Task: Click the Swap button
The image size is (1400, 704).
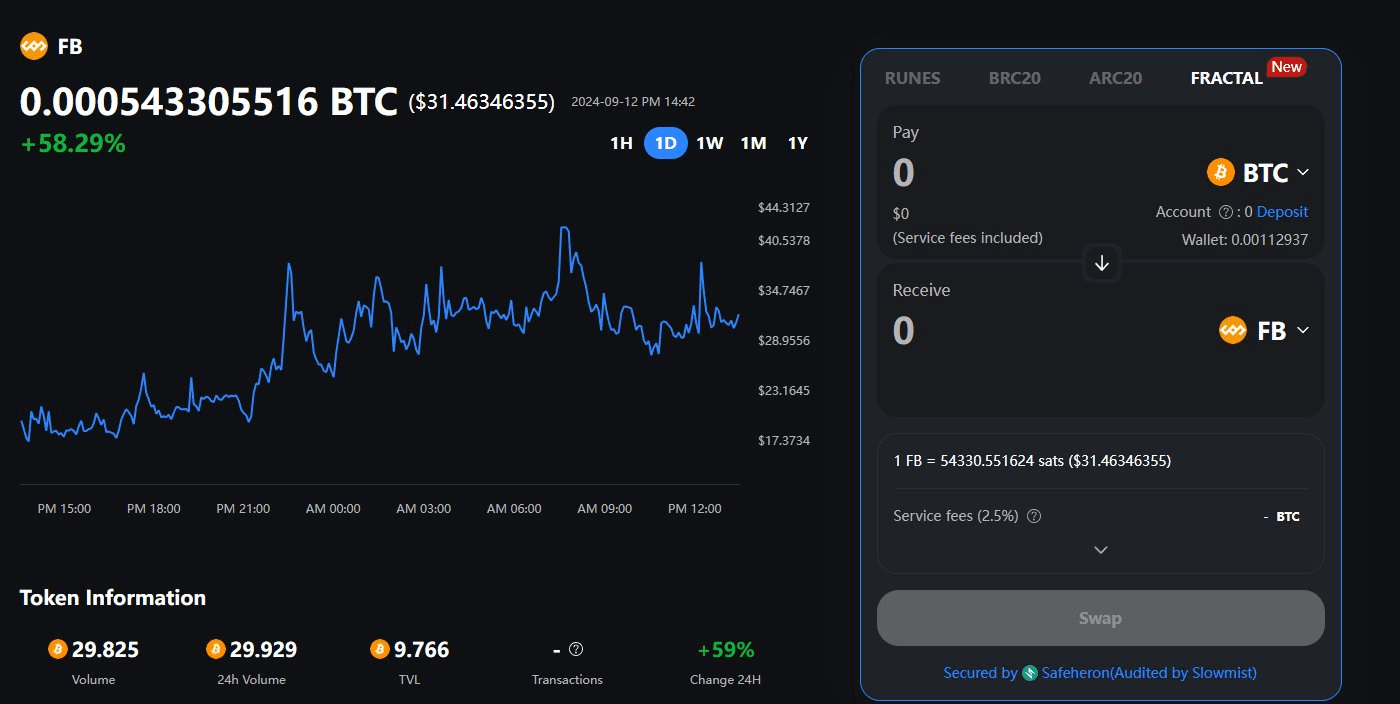Action: point(1101,618)
